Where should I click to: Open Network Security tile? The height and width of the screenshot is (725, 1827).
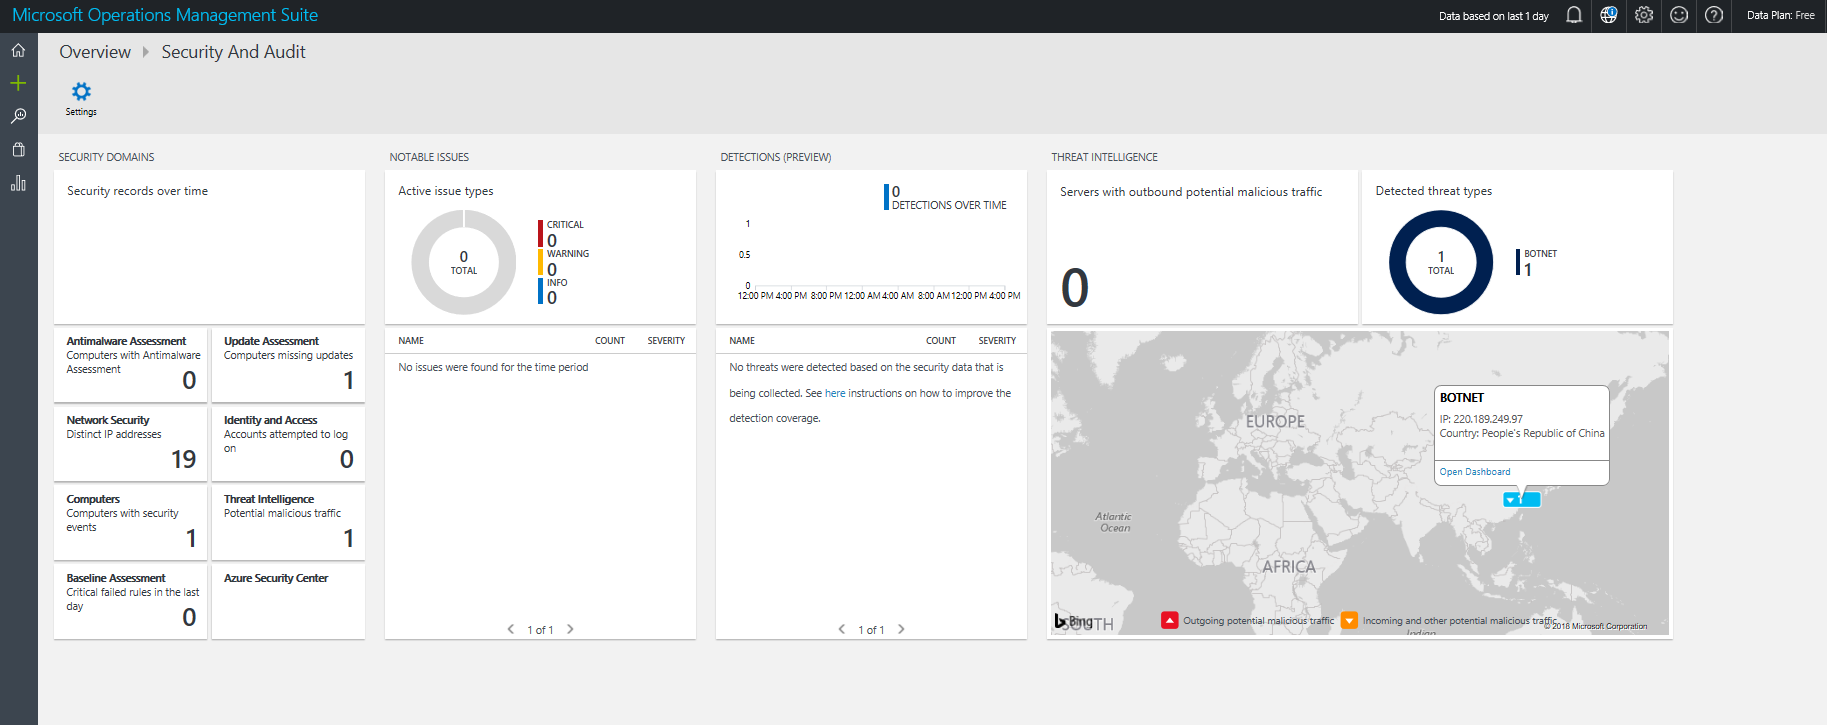coord(131,443)
